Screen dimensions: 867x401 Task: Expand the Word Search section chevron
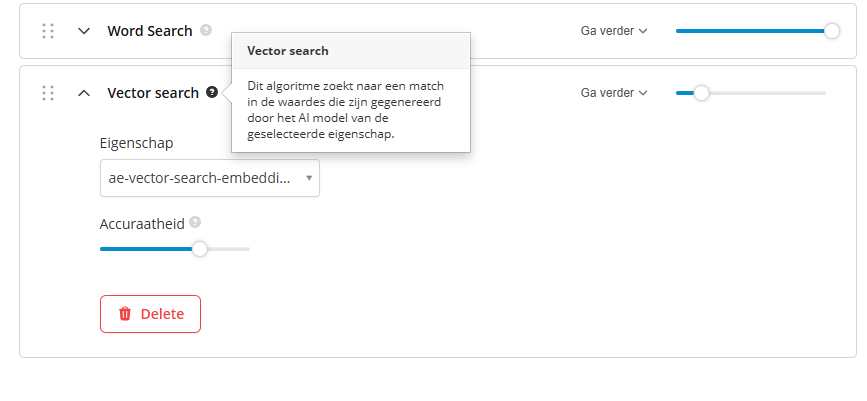[84, 31]
